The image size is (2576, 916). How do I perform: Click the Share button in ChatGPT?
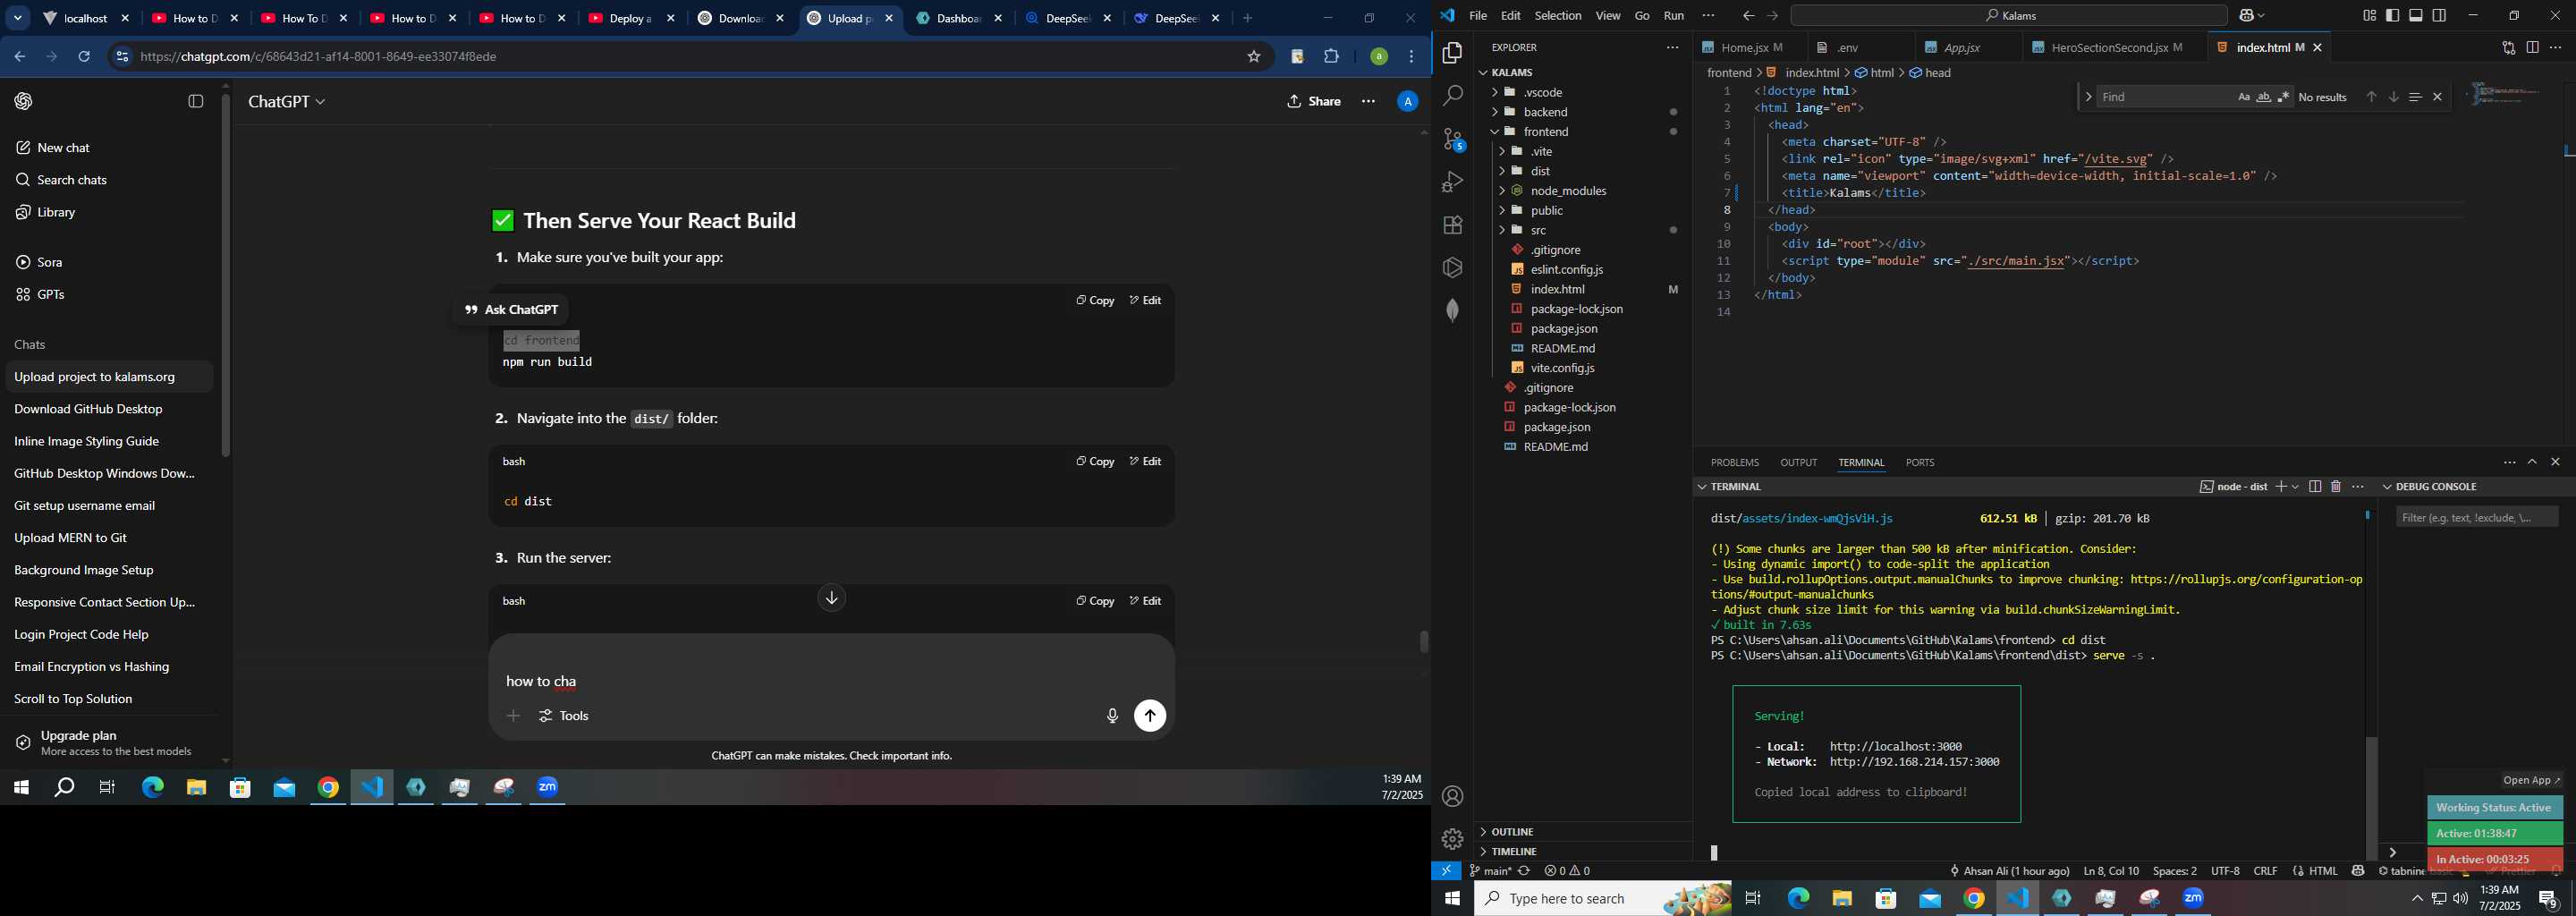coord(1314,102)
